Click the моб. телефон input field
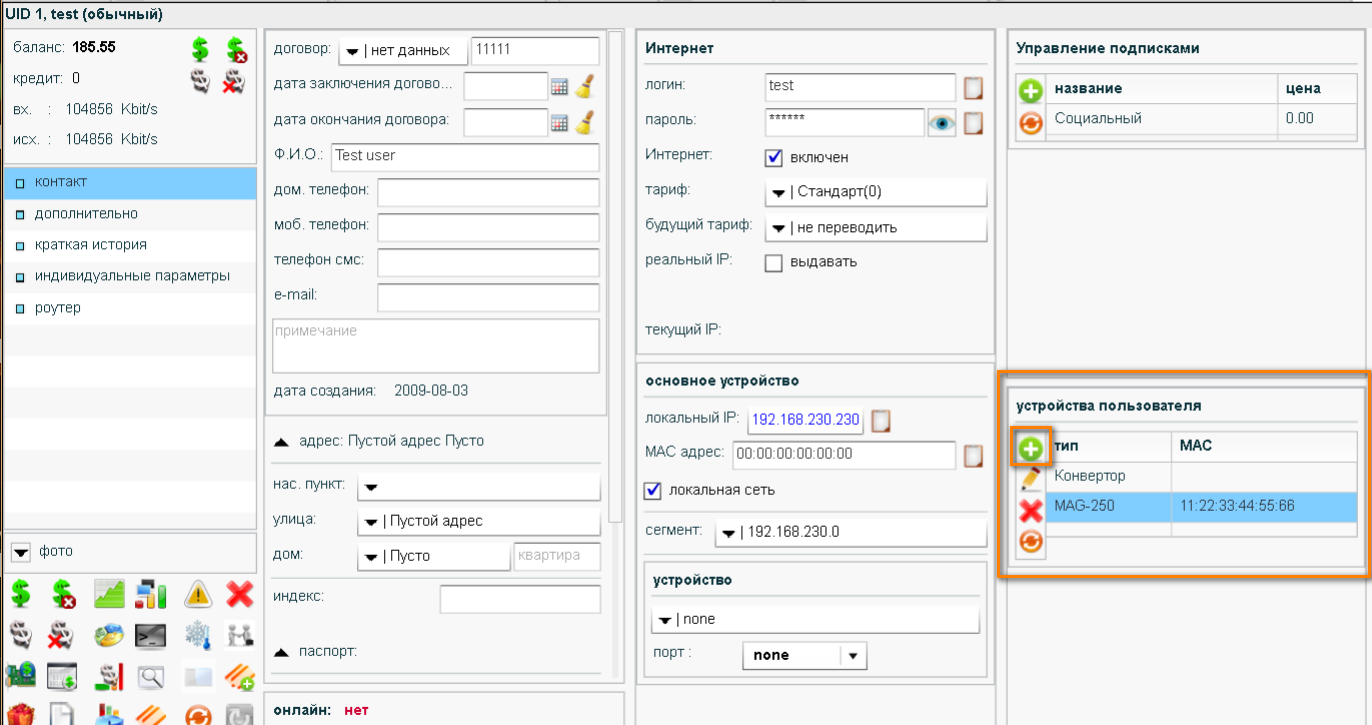Image resolution: width=1372 pixels, height=725 pixels. pos(488,227)
